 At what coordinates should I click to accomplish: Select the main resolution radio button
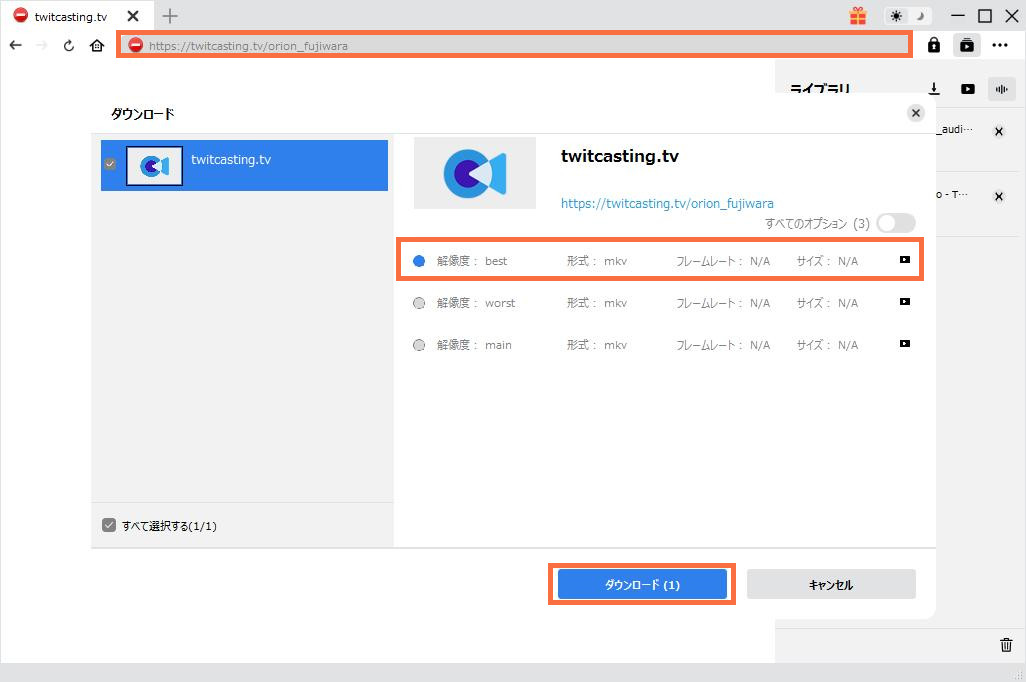click(419, 345)
